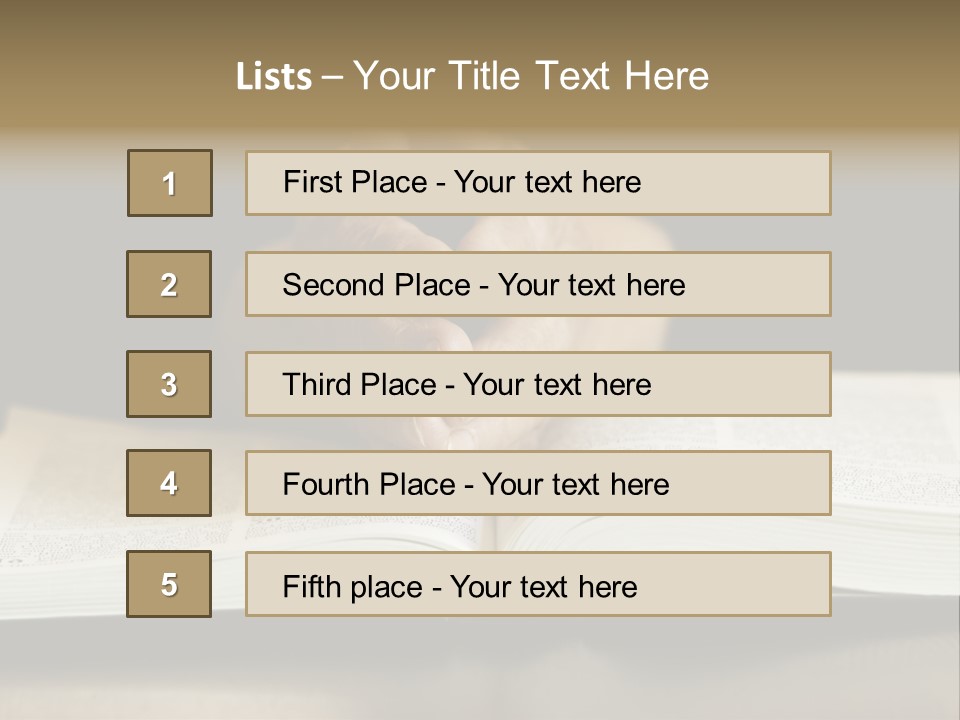Image resolution: width=960 pixels, height=720 pixels.
Task: Click the dash in the slide title
Action: coord(332,77)
